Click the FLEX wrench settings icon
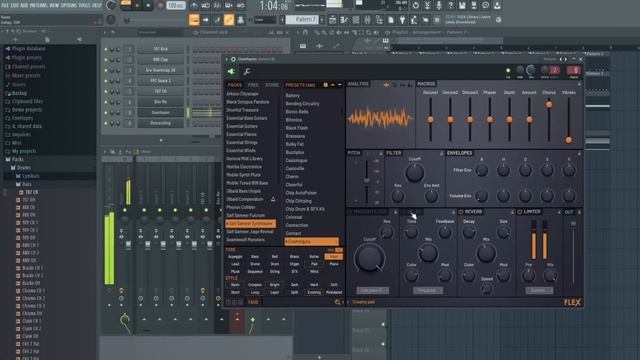 tap(247, 72)
